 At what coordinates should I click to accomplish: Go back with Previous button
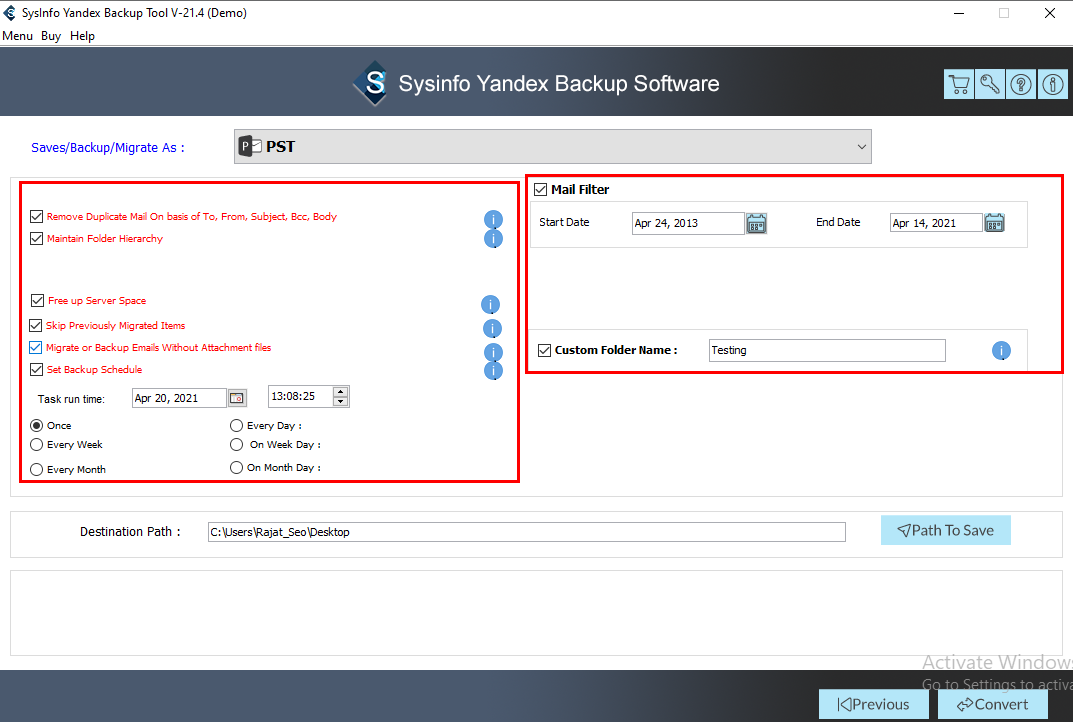pos(874,704)
